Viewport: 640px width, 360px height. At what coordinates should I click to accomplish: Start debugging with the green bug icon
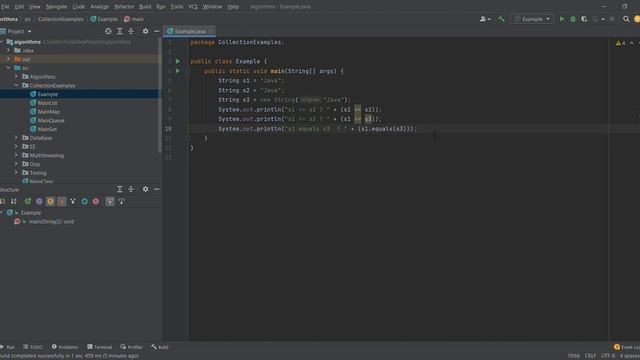click(x=573, y=19)
